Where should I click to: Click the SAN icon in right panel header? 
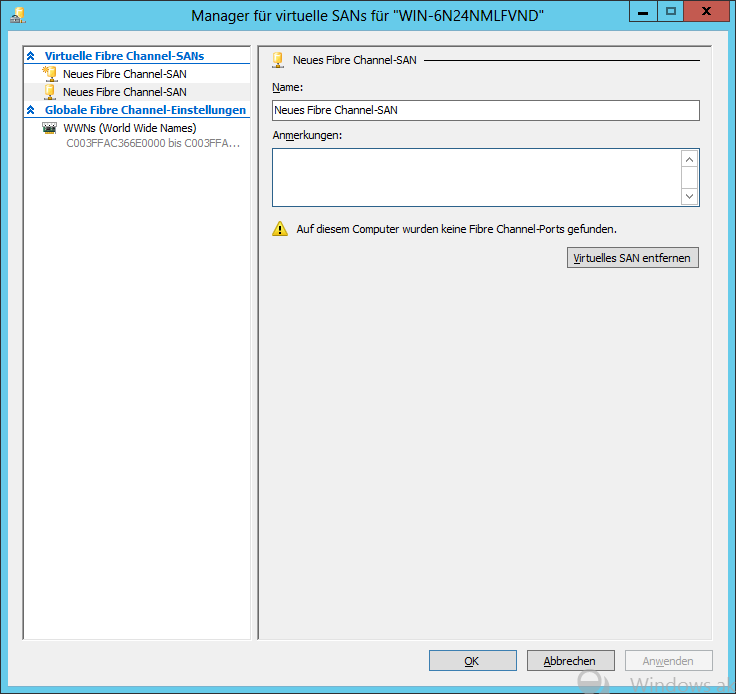pyautogui.click(x=278, y=60)
